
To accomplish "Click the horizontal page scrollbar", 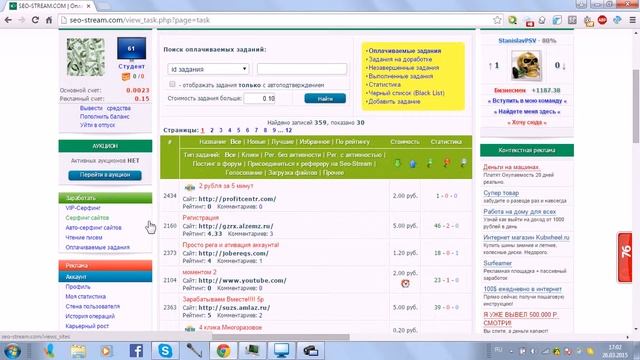I will (x=281, y=337).
